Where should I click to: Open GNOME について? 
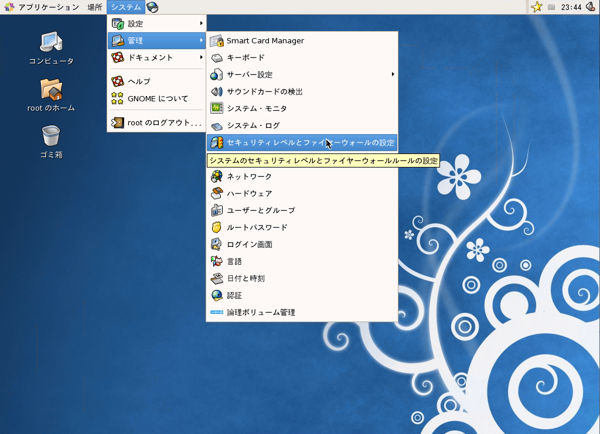[157, 98]
